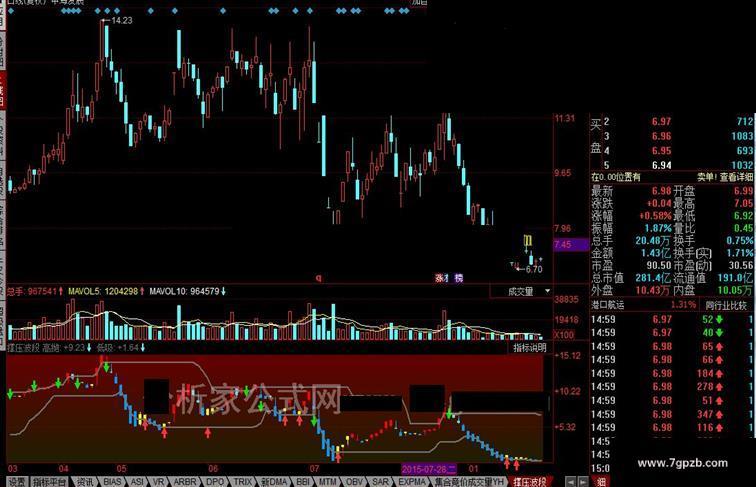Click the 总市值 281.4亿 value
Viewport: 756px width, 487px height.
653,278
